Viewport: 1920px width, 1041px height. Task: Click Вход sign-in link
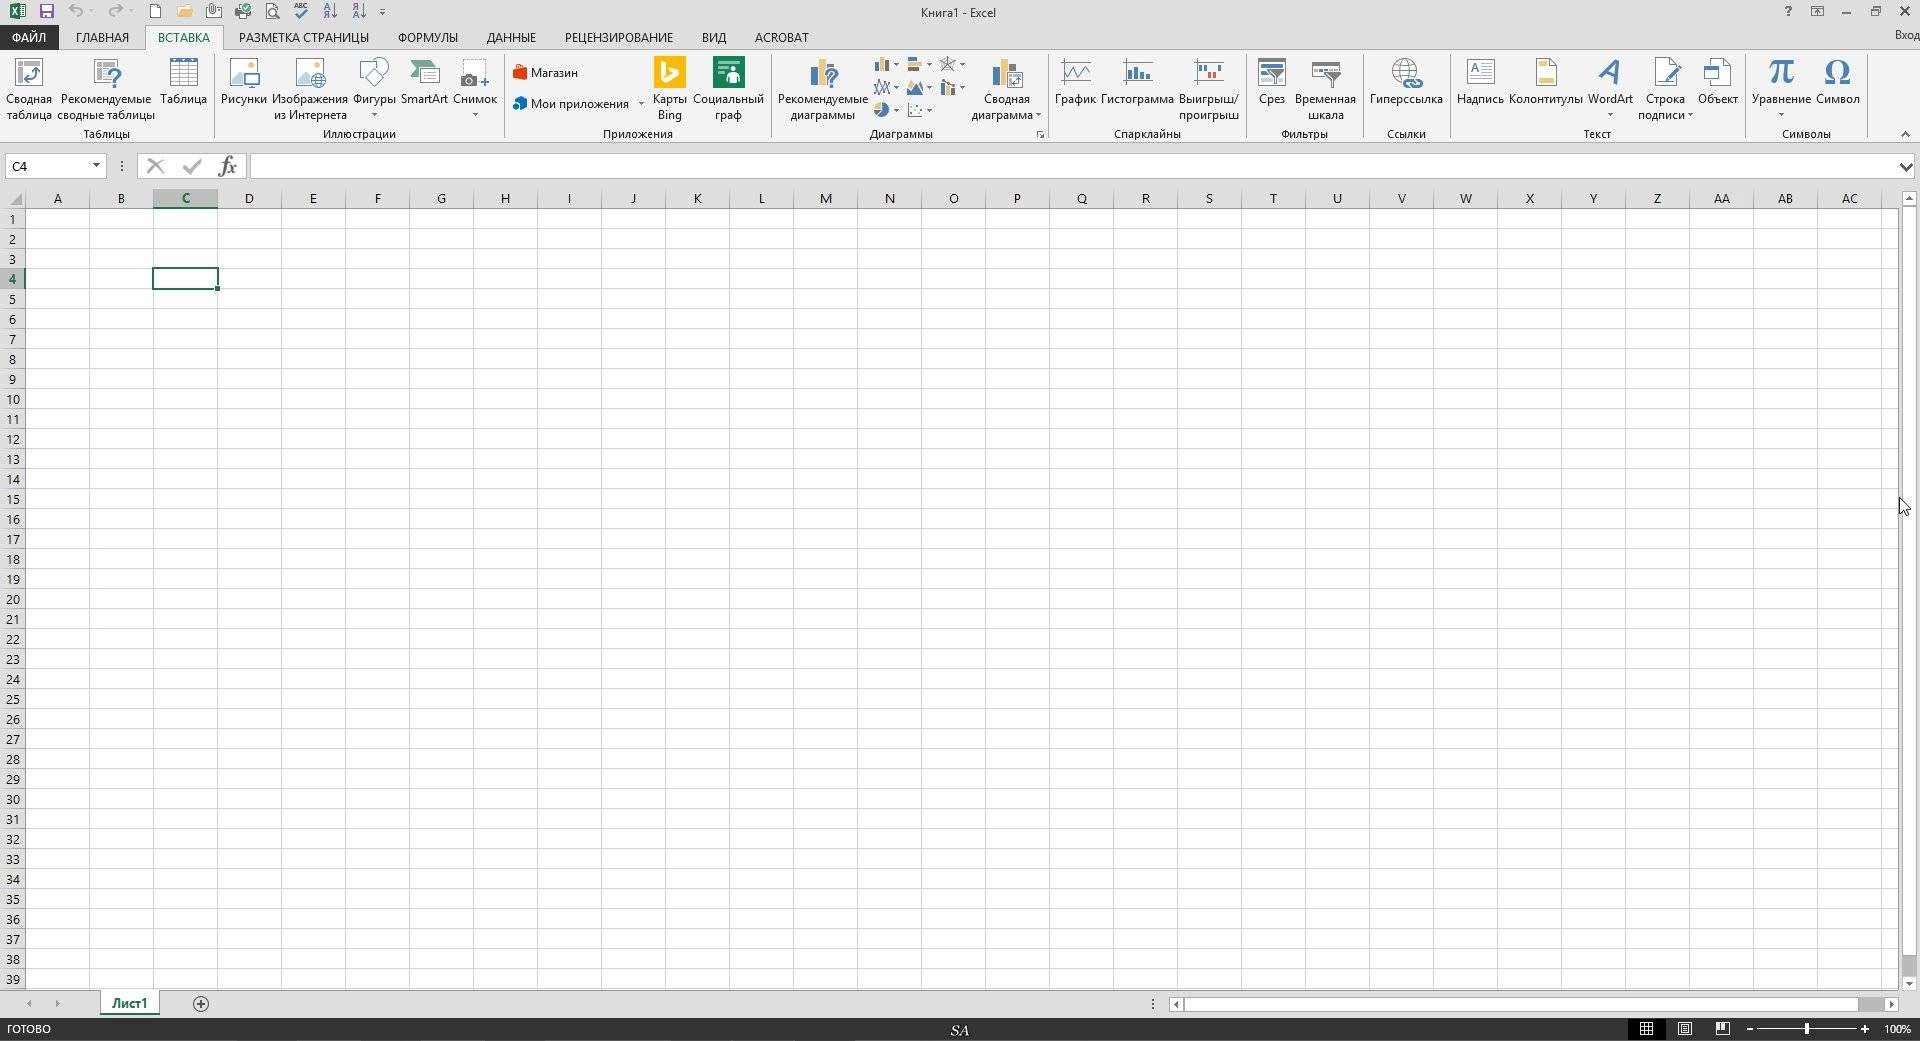click(1907, 35)
